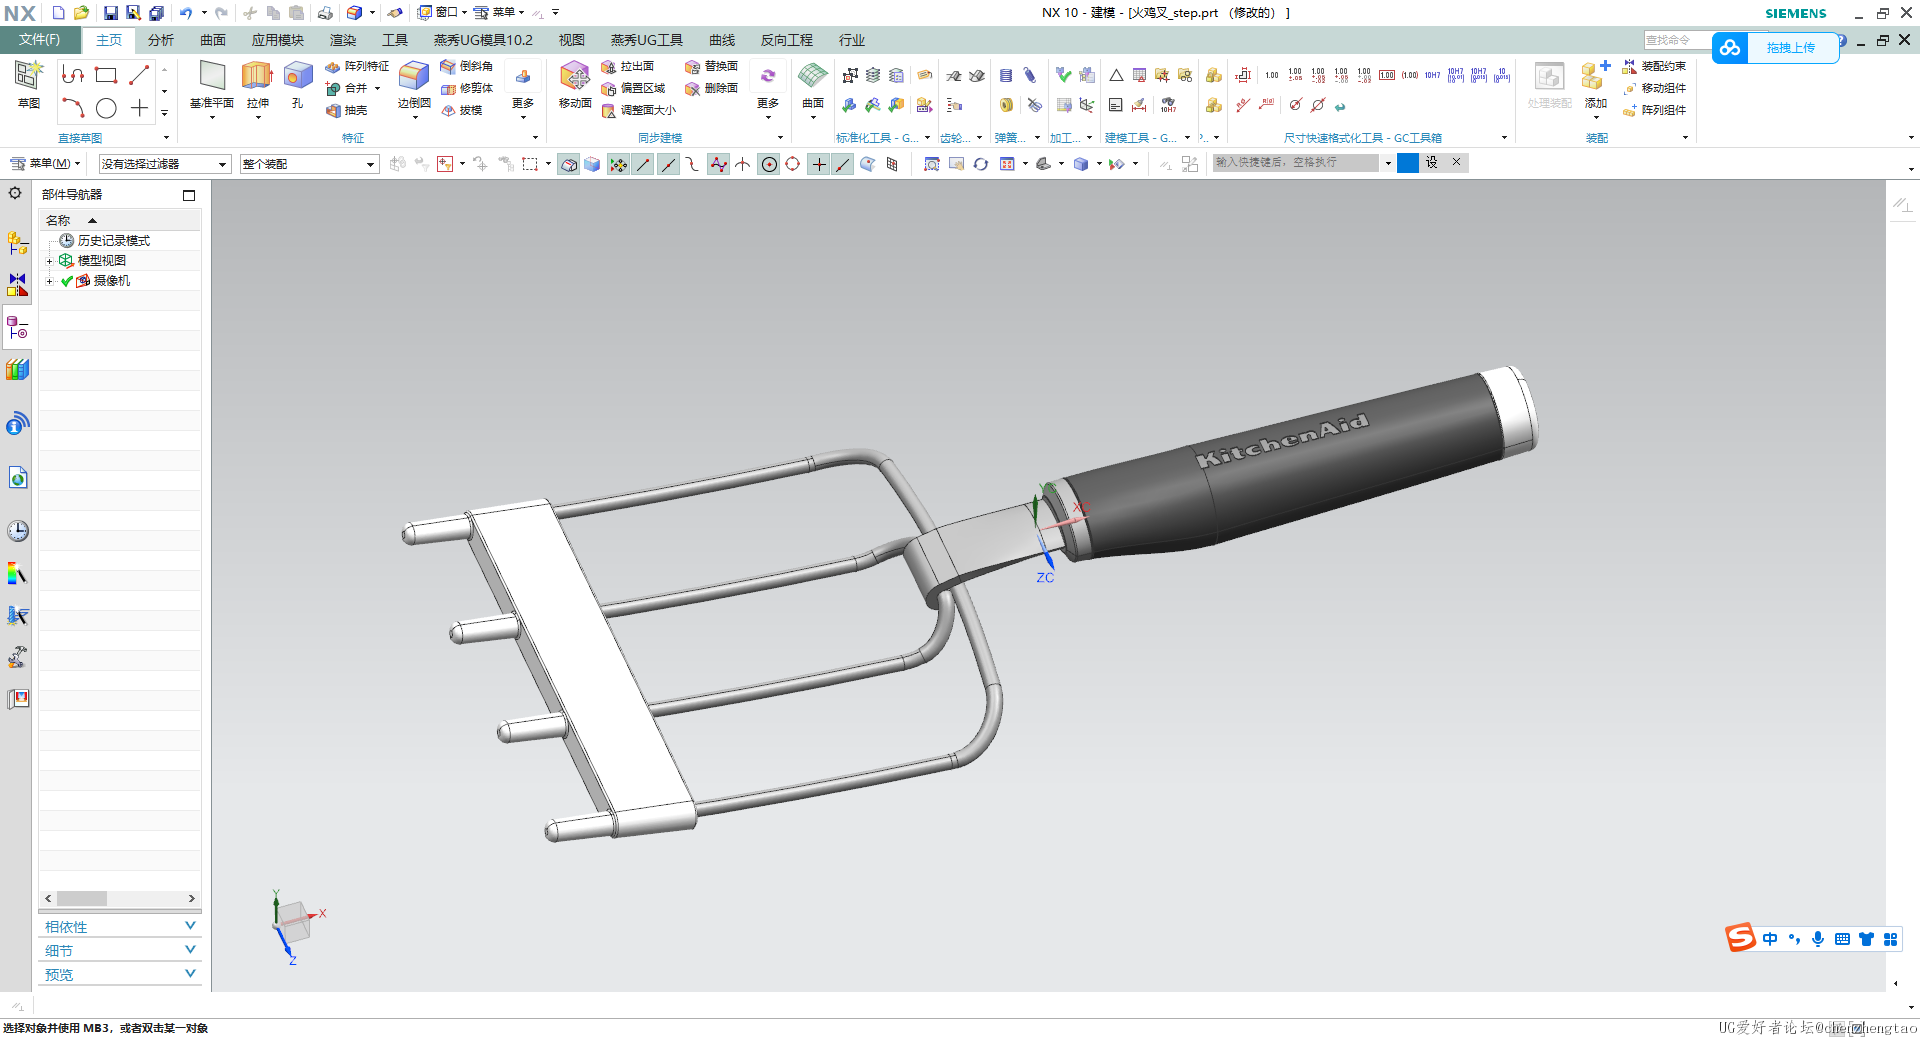Select the Line sketch tool
This screenshot has height=1039, width=1920.
(x=139, y=75)
